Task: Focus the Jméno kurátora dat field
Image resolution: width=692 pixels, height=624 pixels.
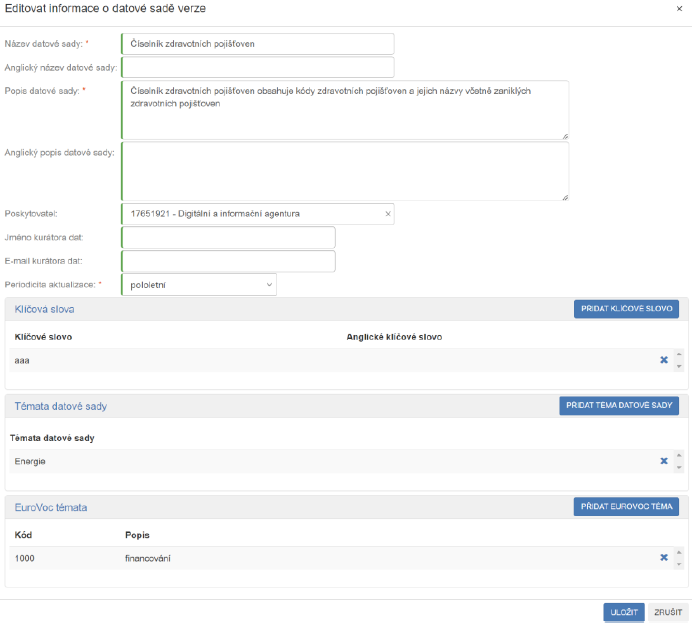Action: click(x=228, y=237)
